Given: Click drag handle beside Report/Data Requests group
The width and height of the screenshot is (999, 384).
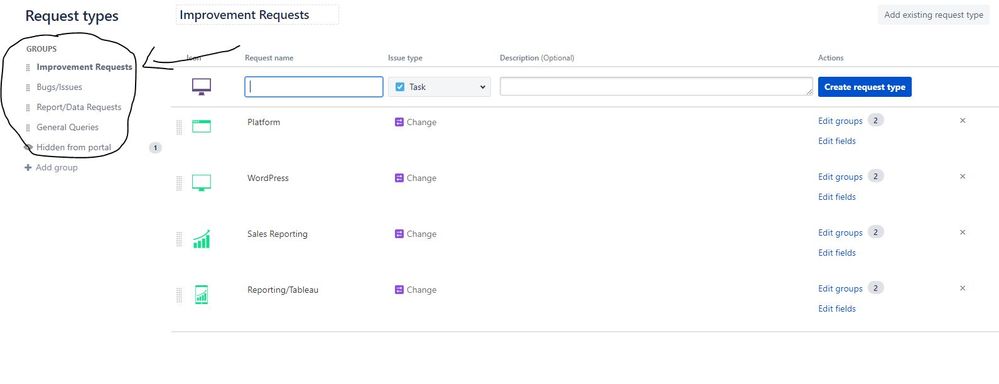Looking at the screenshot, I should [x=28, y=108].
